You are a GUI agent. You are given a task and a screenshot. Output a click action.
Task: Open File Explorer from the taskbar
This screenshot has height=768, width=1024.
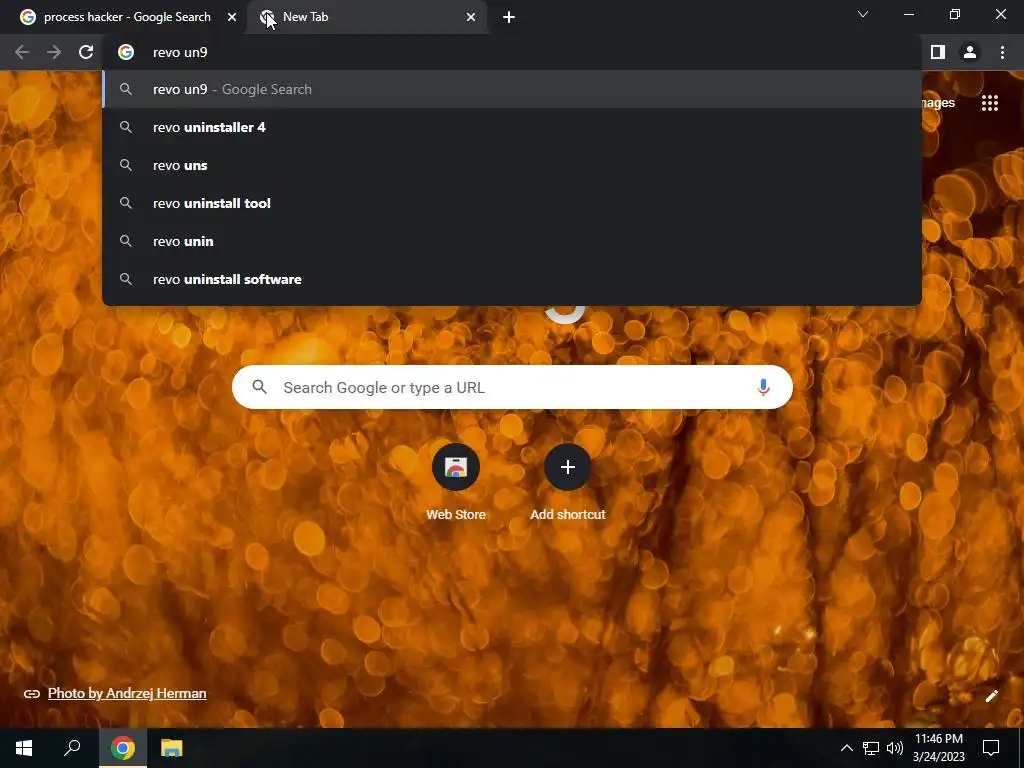coord(172,748)
